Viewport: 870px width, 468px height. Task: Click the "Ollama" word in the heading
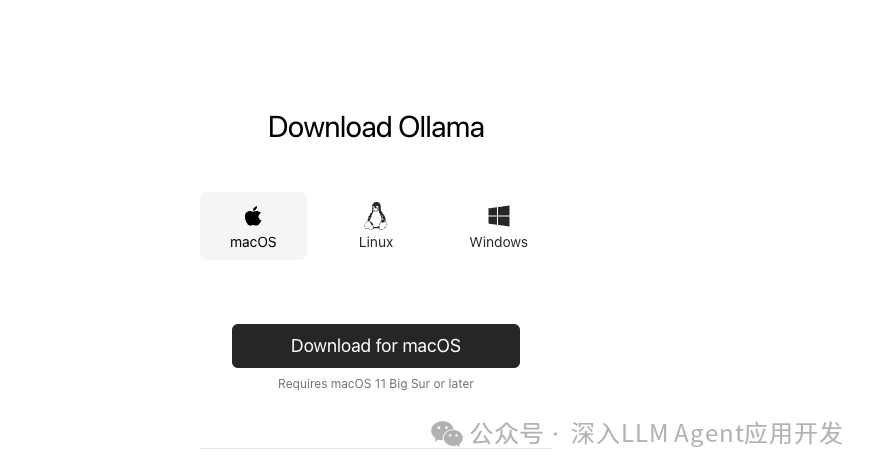click(x=441, y=127)
